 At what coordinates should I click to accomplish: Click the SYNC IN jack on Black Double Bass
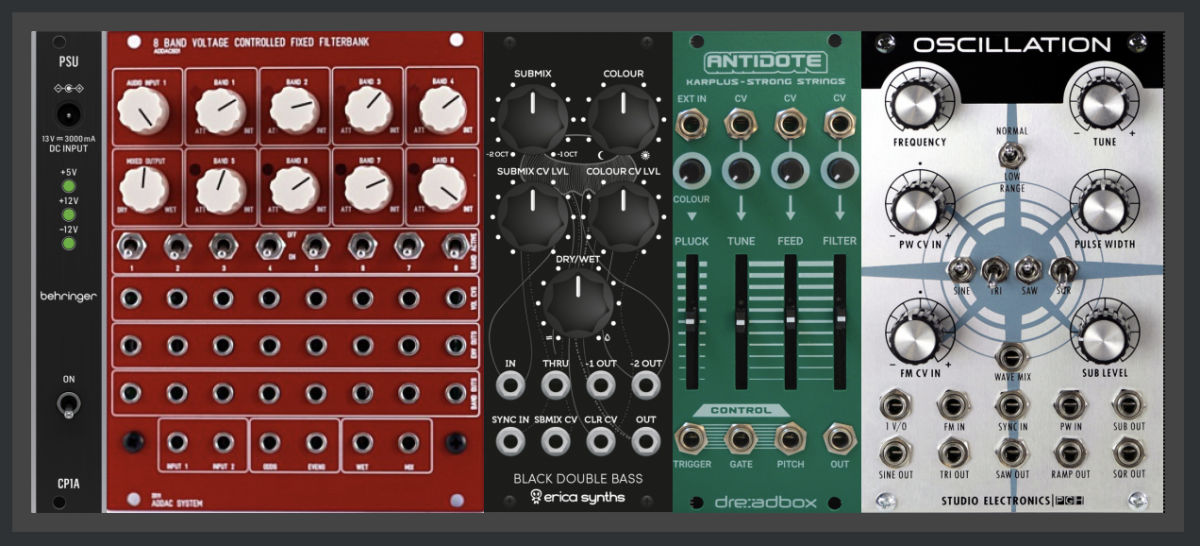(511, 439)
